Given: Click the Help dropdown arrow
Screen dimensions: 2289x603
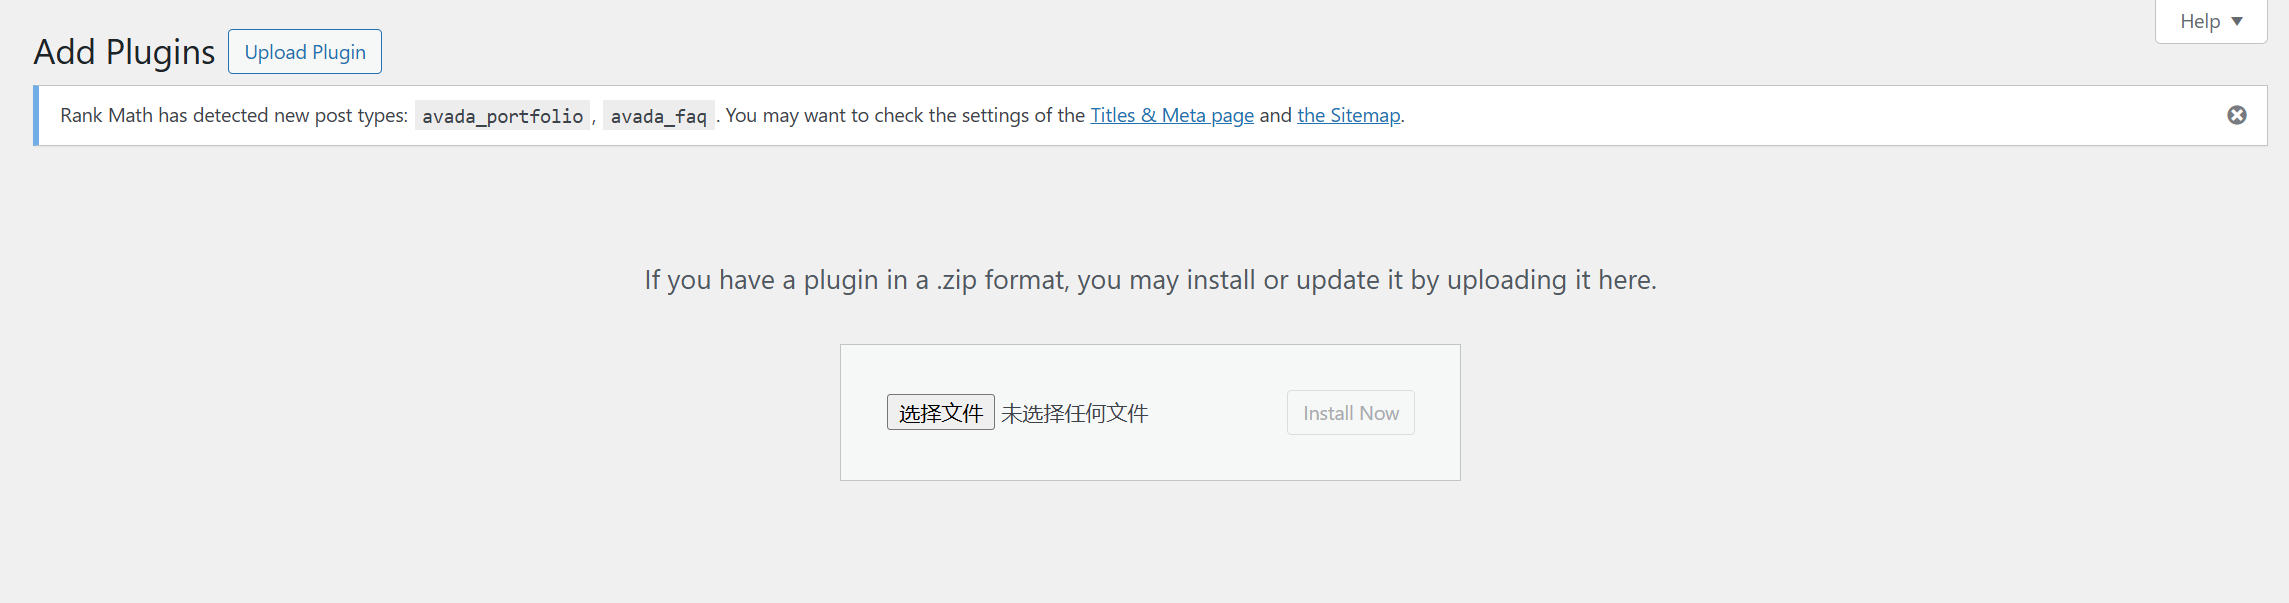Looking at the screenshot, I should pos(2237,21).
